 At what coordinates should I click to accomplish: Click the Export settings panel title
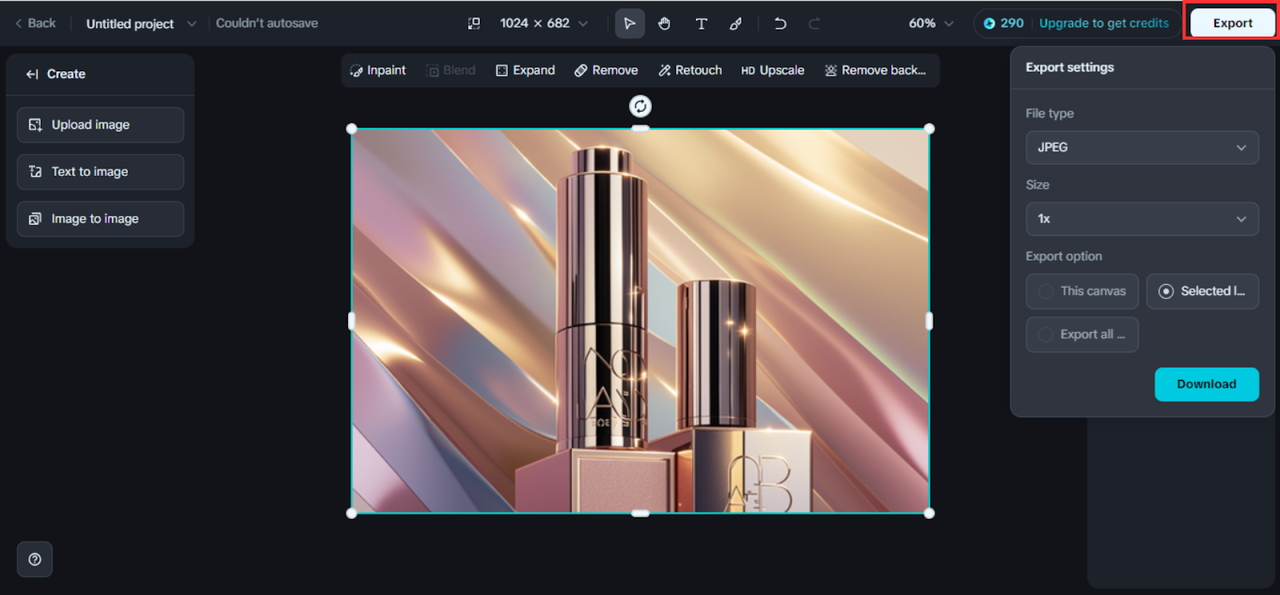coord(1070,67)
